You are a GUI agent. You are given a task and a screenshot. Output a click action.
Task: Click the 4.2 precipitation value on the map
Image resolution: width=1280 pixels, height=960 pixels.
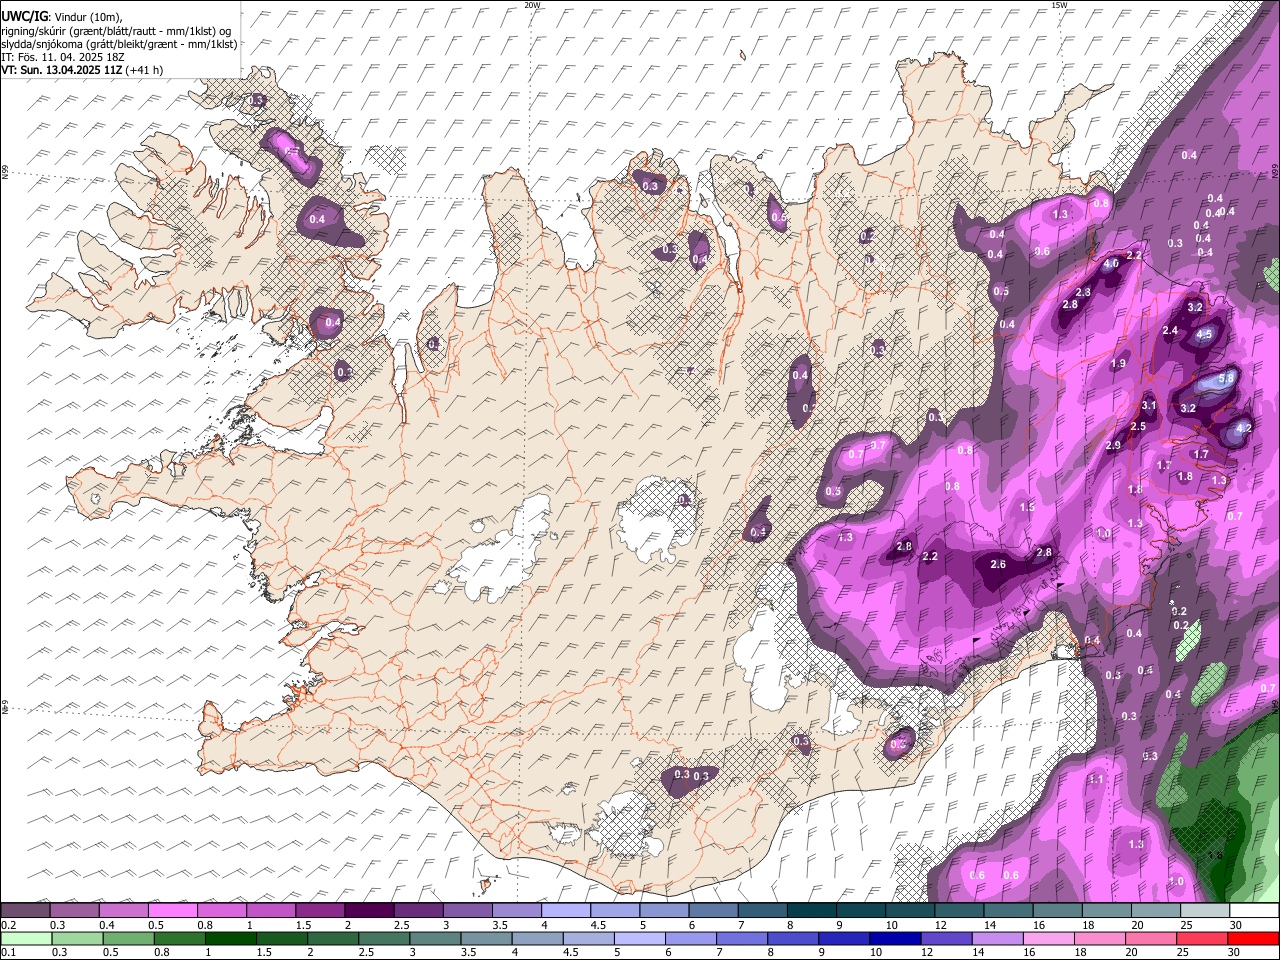click(1245, 428)
